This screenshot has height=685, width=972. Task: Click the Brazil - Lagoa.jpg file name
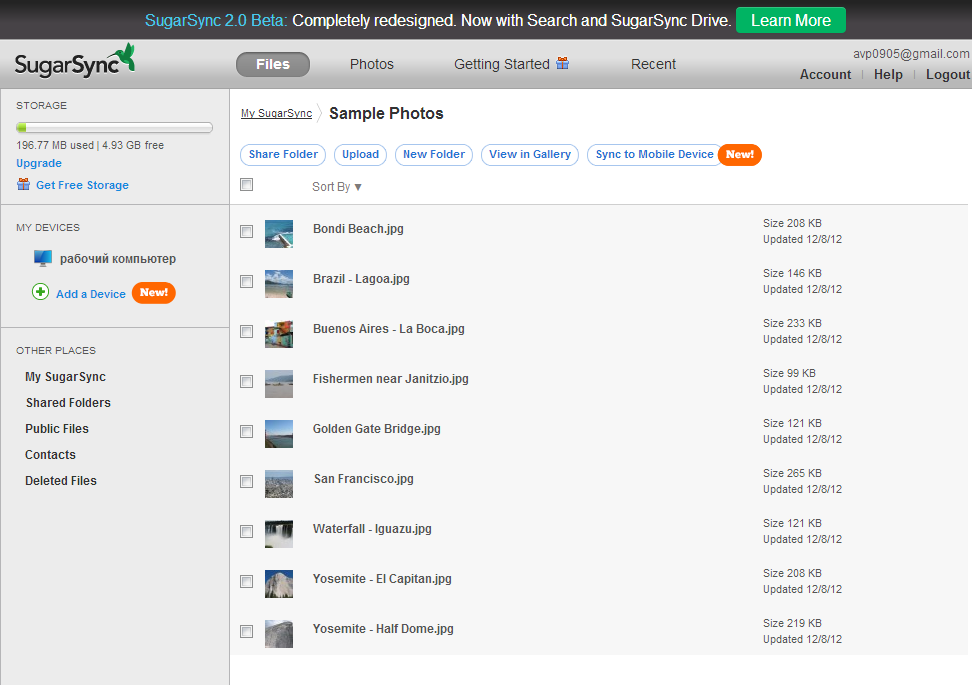361,279
